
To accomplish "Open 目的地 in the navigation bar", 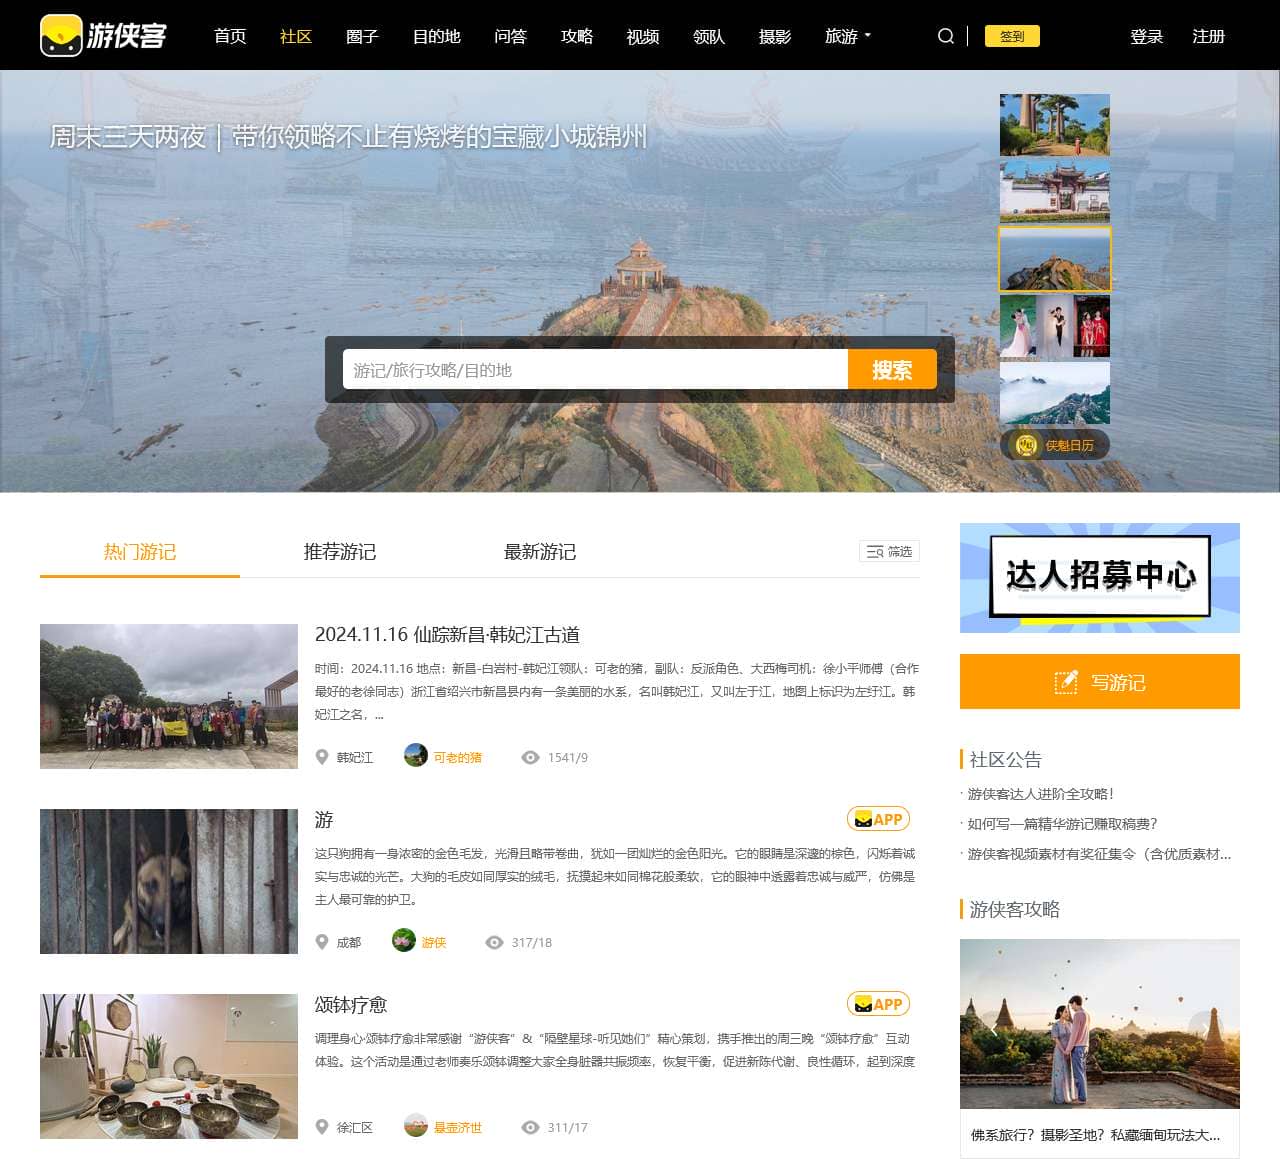I will click(436, 36).
